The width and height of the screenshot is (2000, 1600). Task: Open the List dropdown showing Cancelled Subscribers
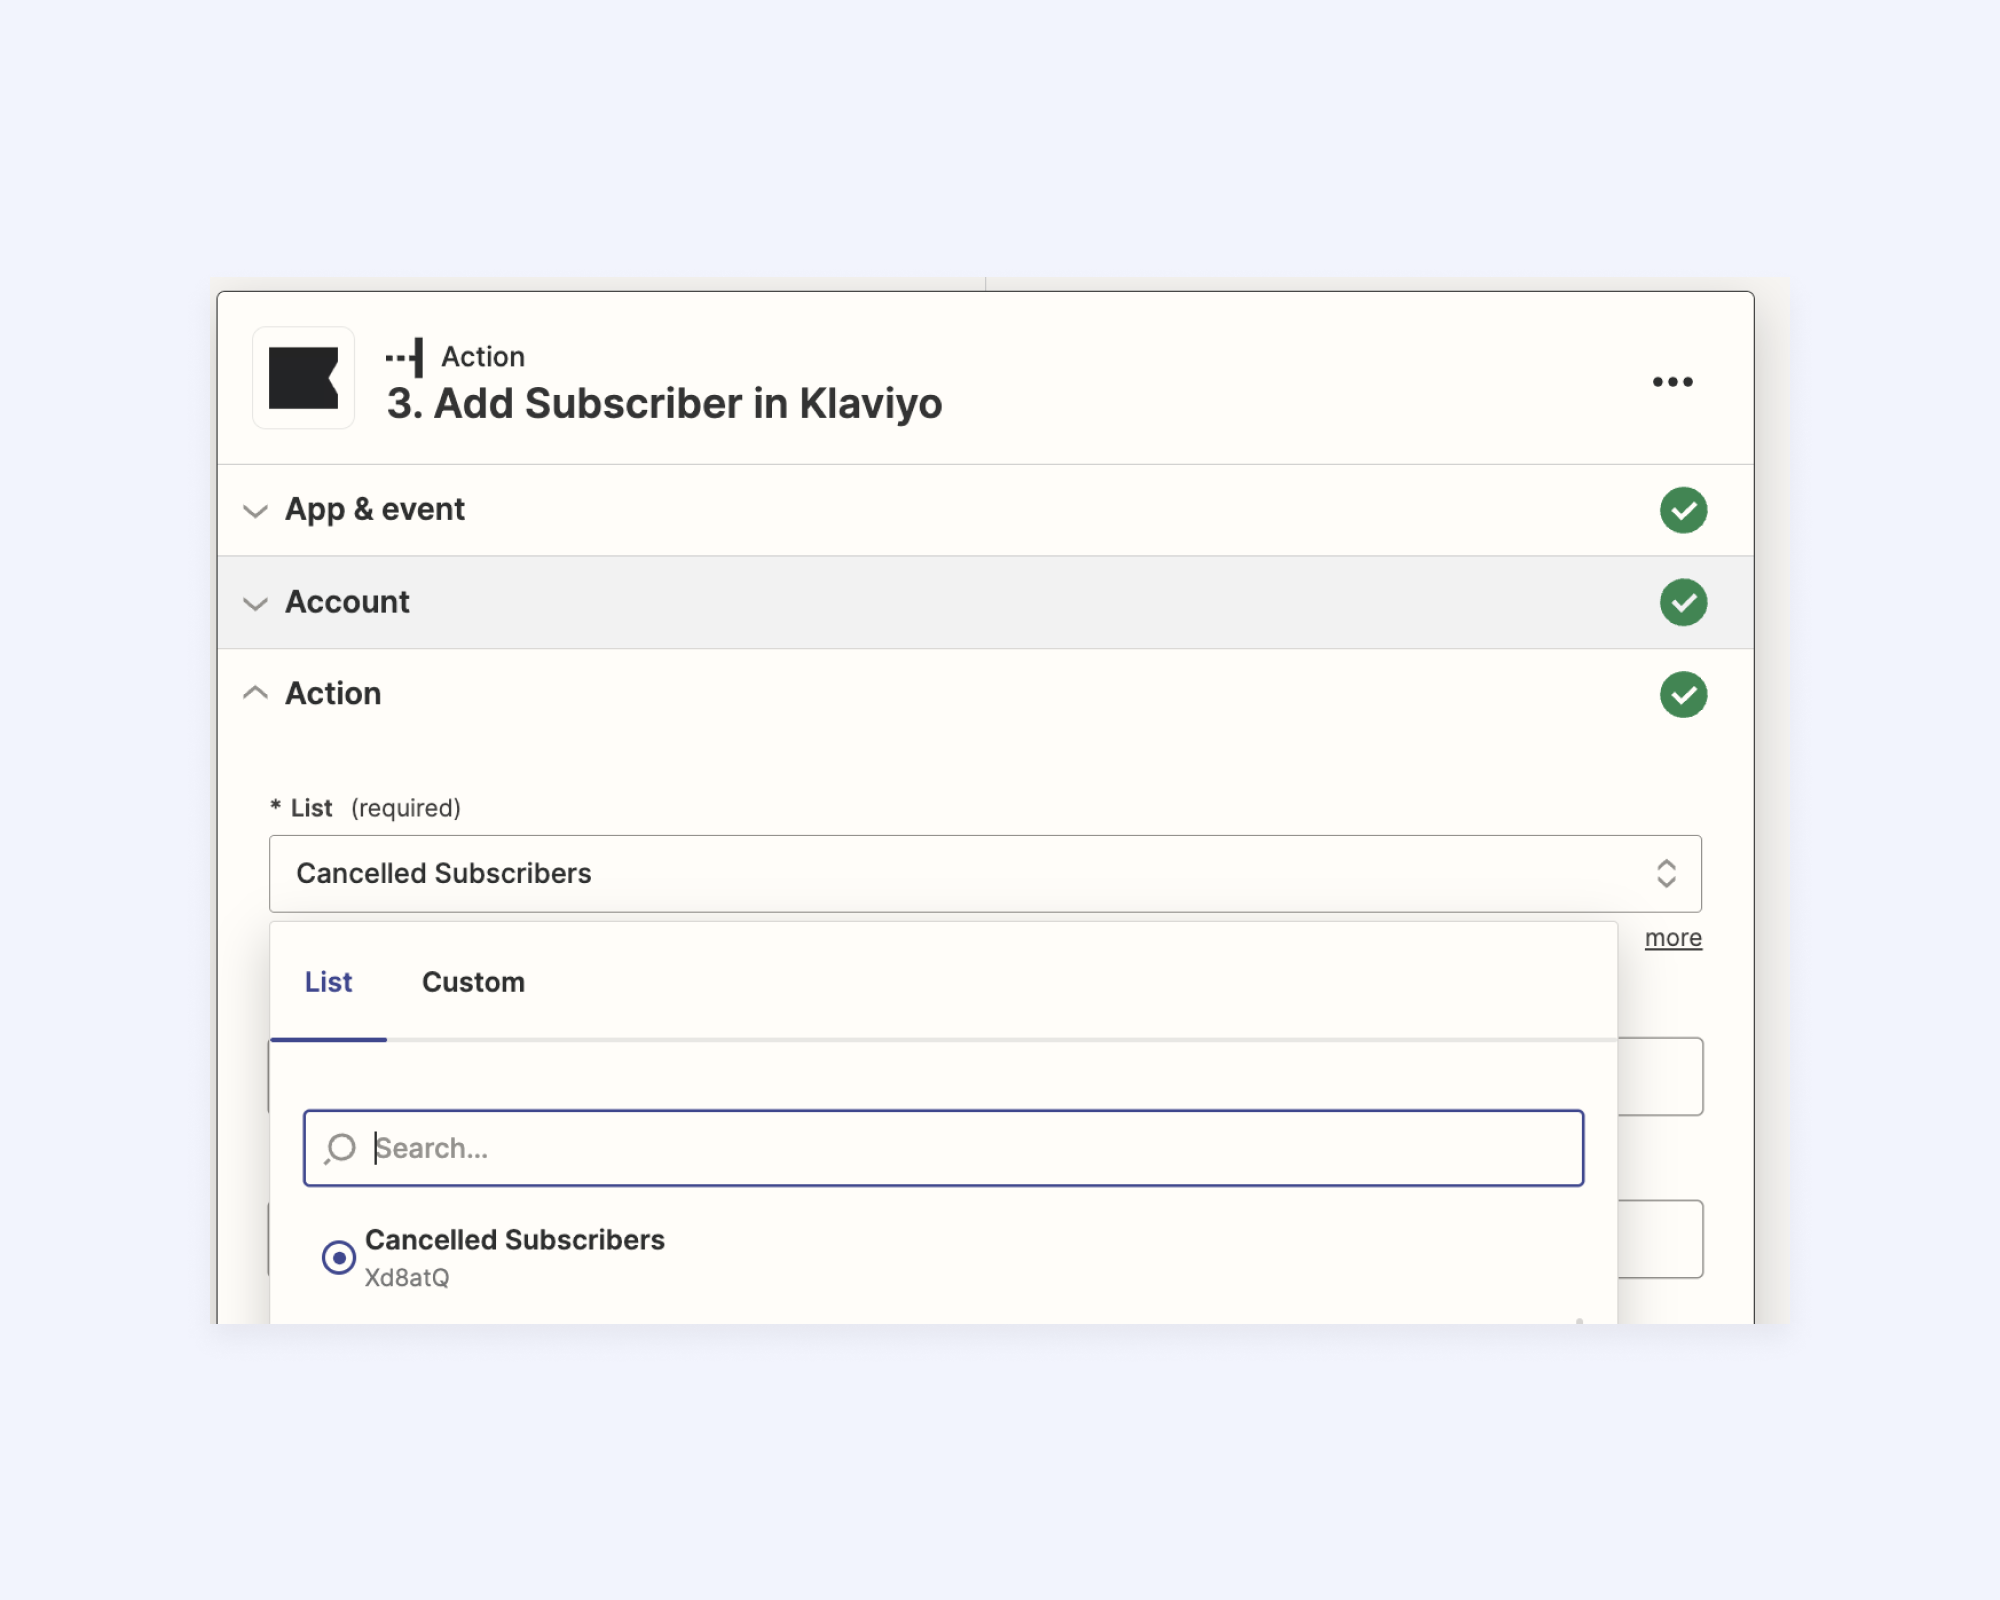[985, 873]
